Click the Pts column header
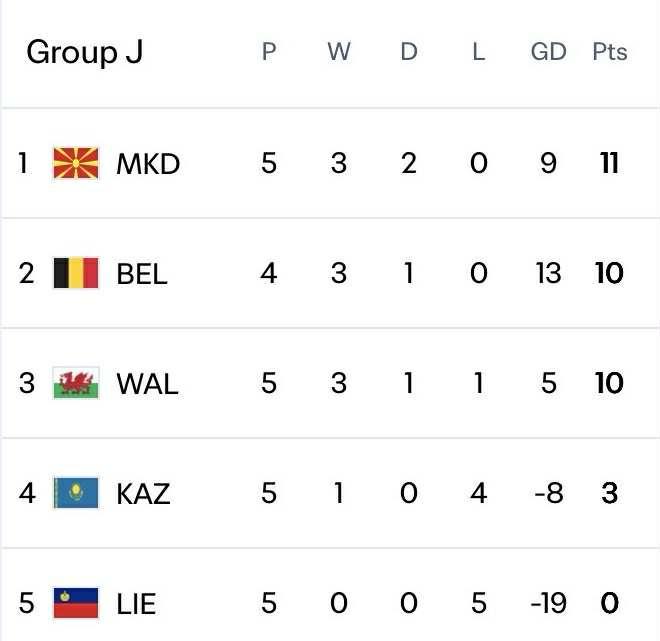The height and width of the screenshot is (641, 660). (609, 52)
